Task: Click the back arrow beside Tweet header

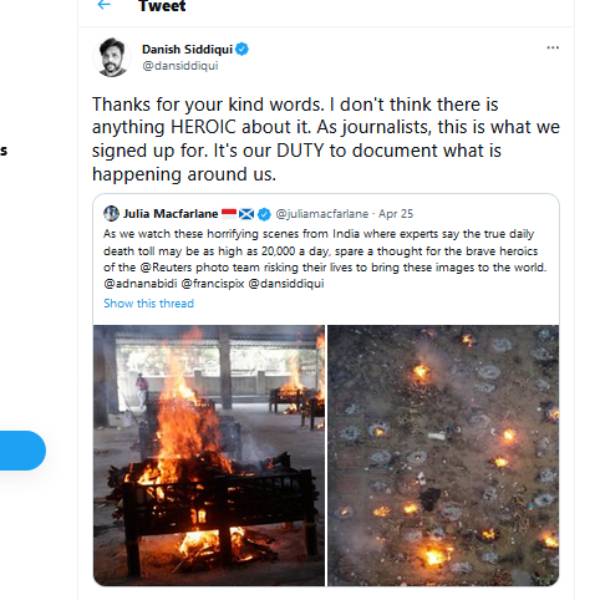Action: point(104,6)
